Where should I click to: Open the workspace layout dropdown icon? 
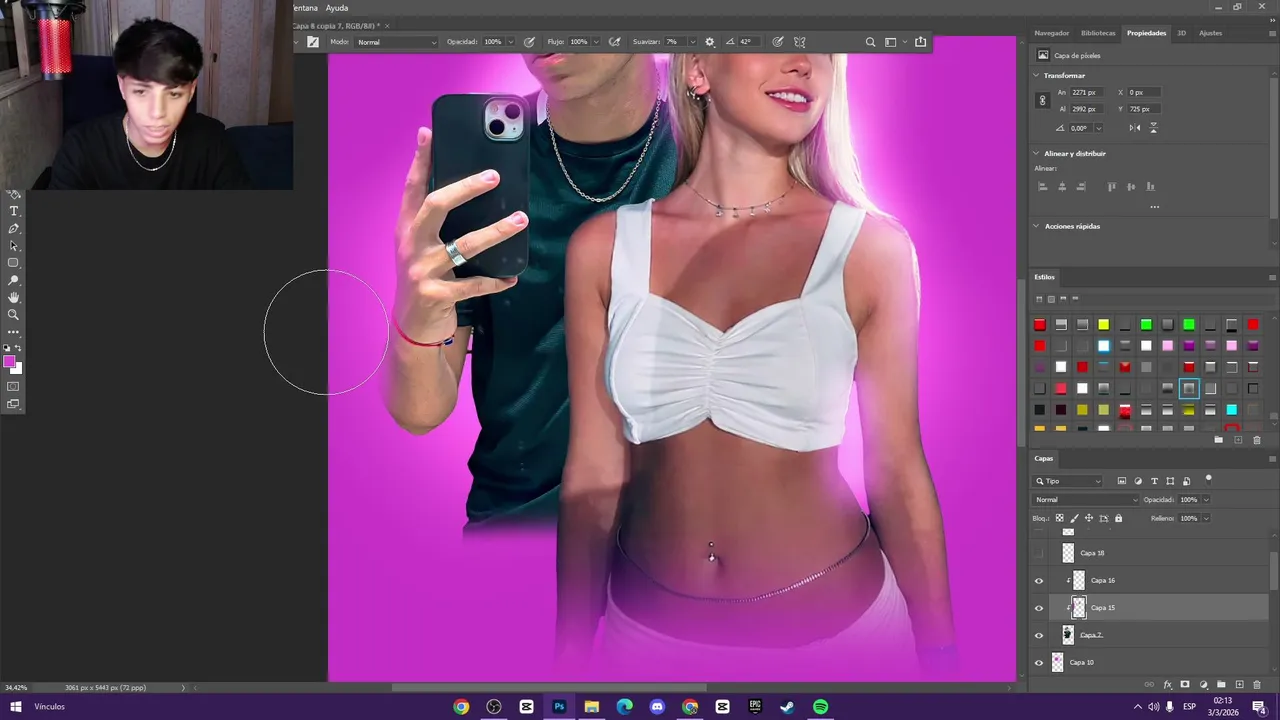coord(894,42)
